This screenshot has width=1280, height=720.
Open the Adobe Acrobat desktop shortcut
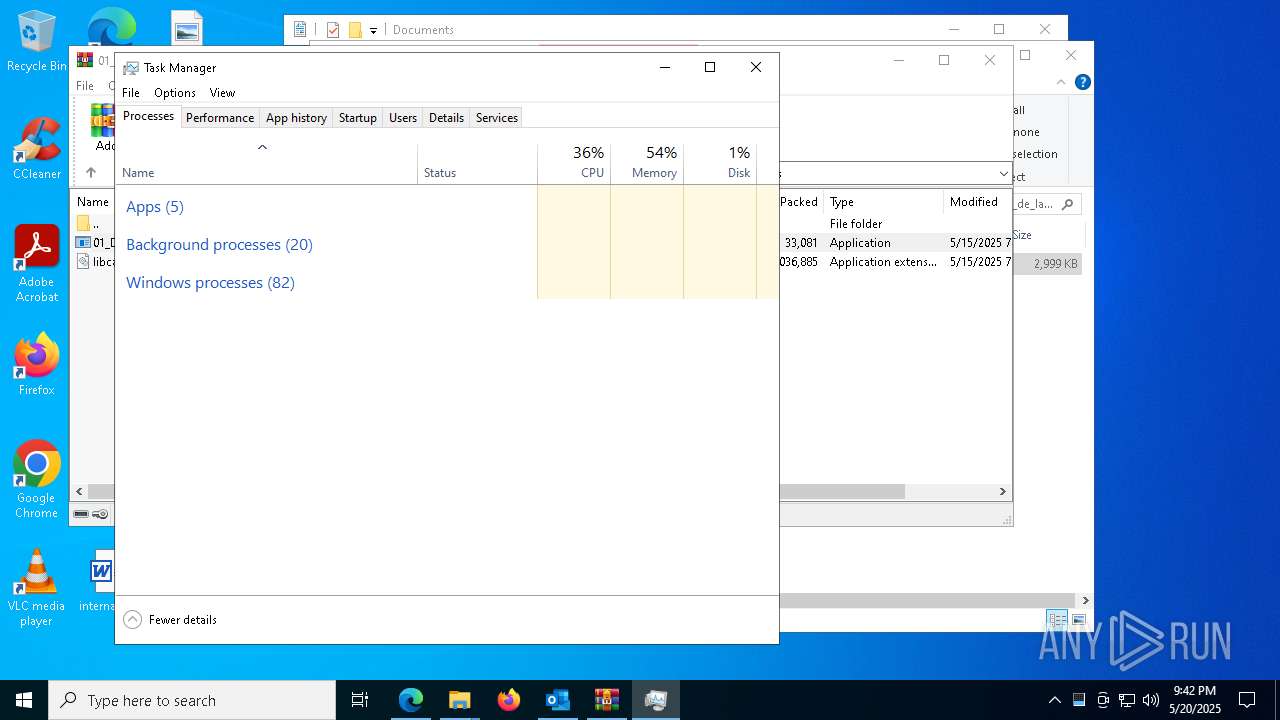point(37,263)
